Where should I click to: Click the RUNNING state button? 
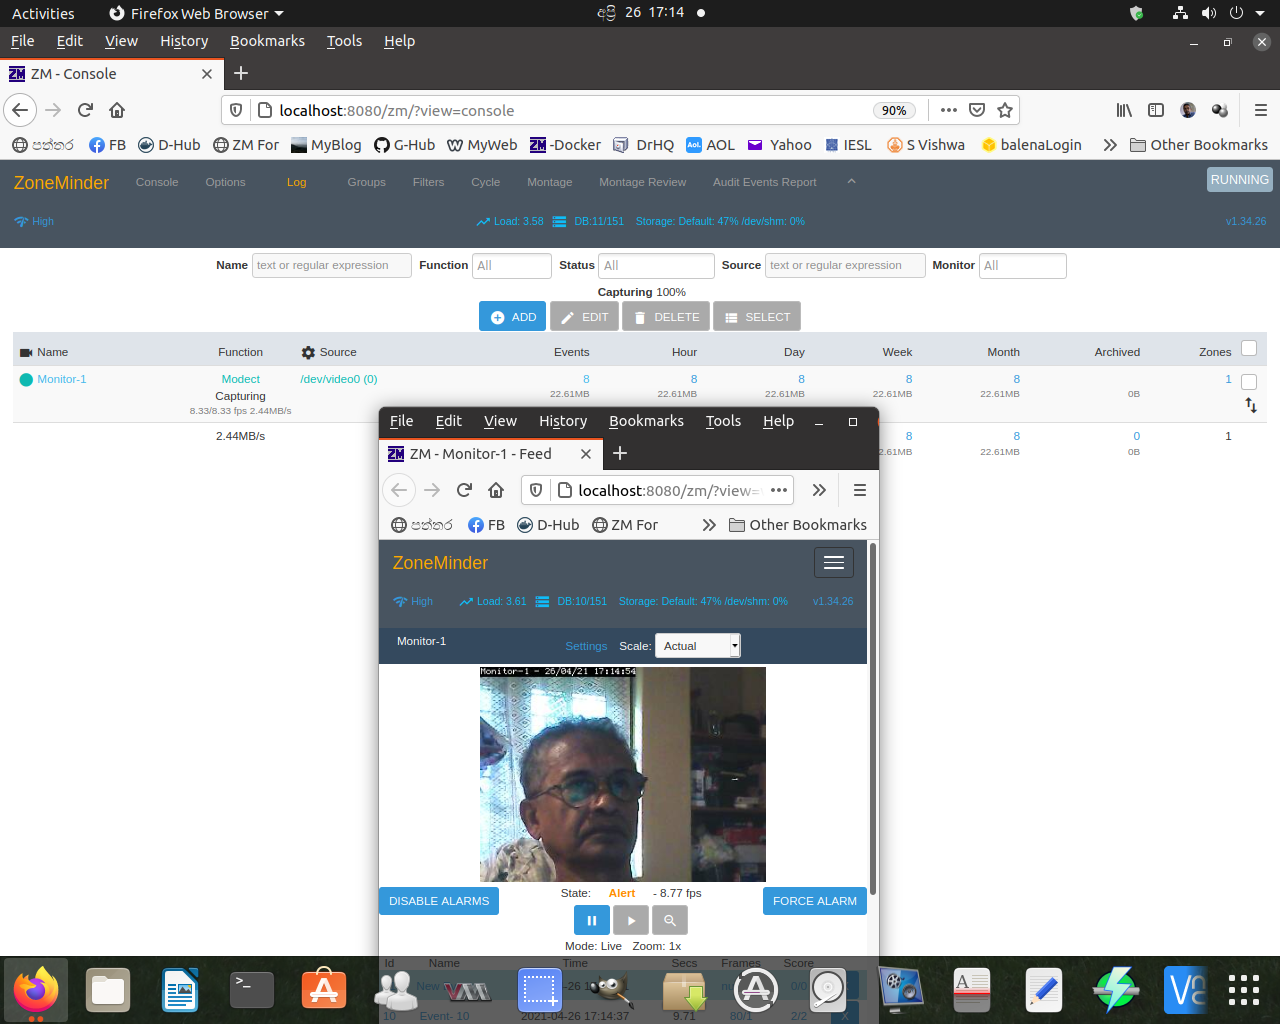[x=1239, y=180]
